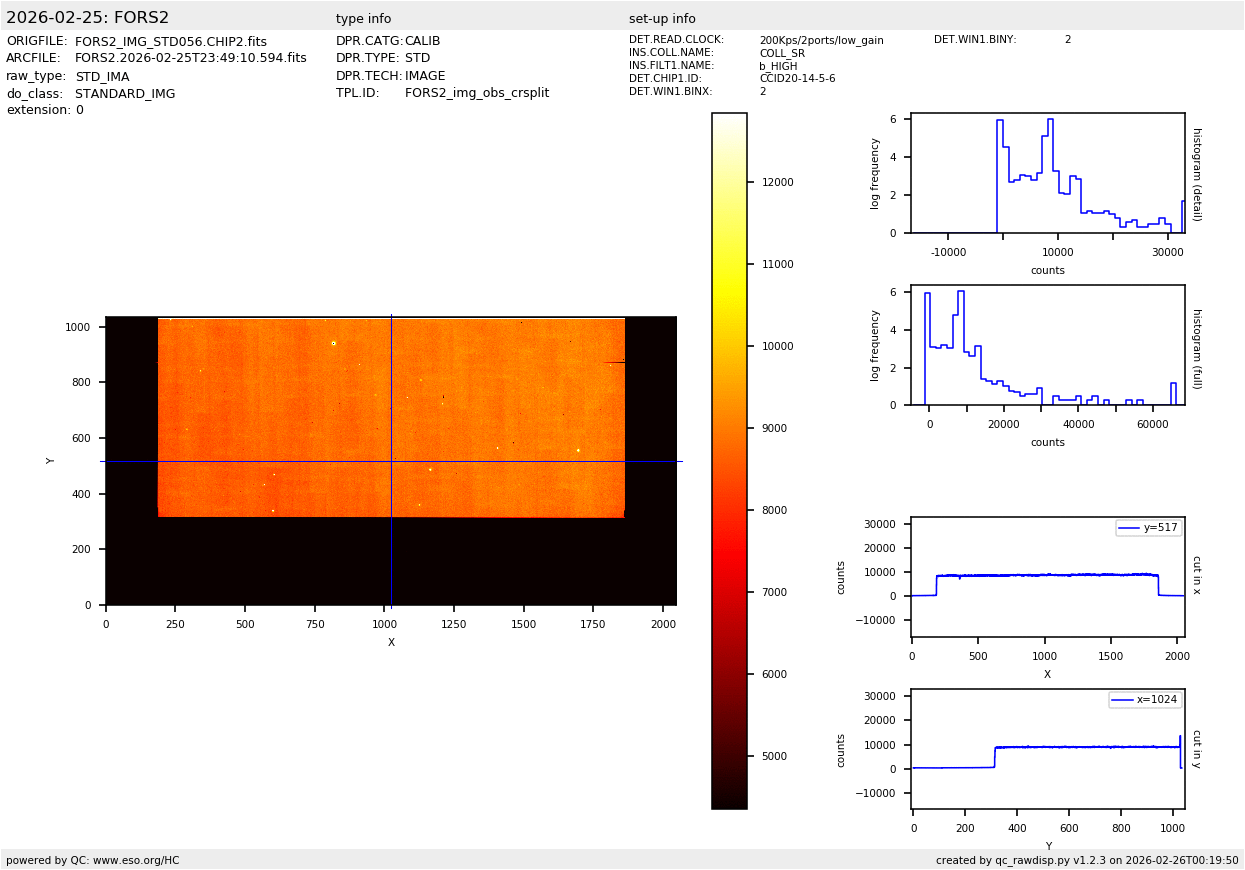
Task: Click the TPL.ID value FORS2_img_obs_crsplit
Action: click(477, 93)
